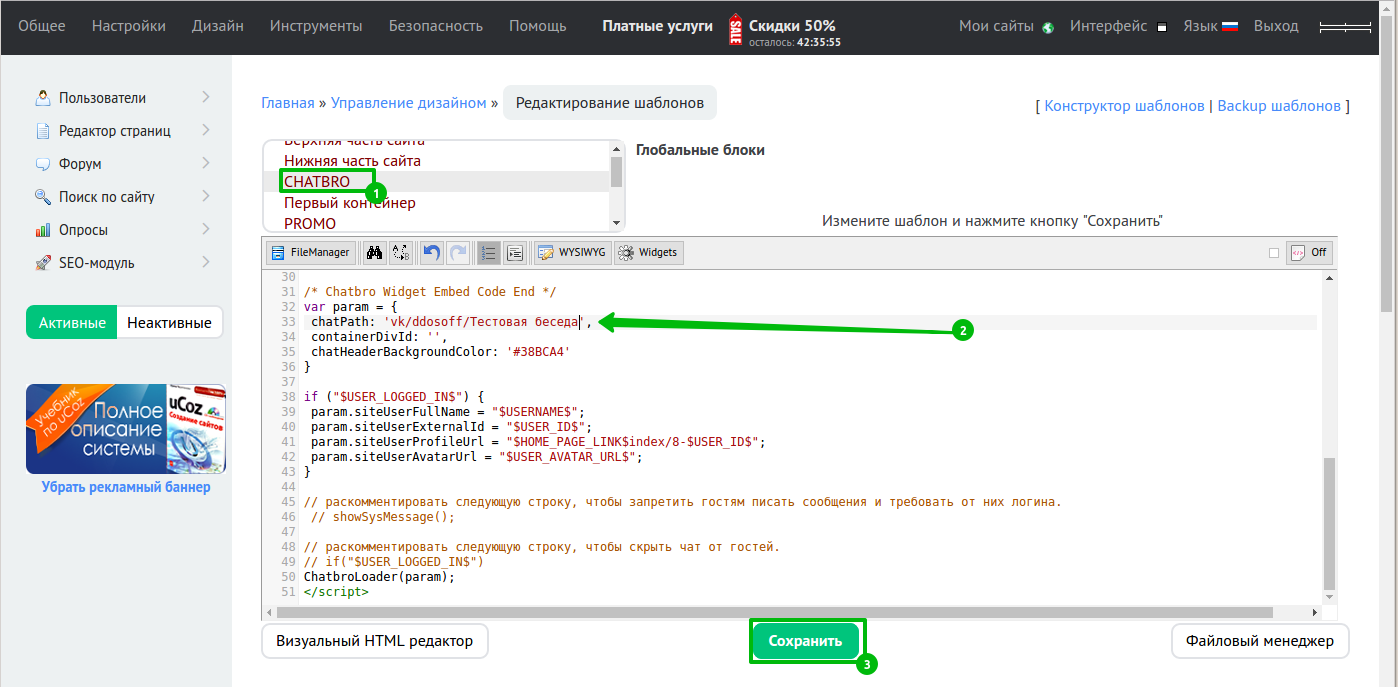Click the globe icon next to Мои сайты
The width and height of the screenshot is (1398, 687).
[1048, 27]
